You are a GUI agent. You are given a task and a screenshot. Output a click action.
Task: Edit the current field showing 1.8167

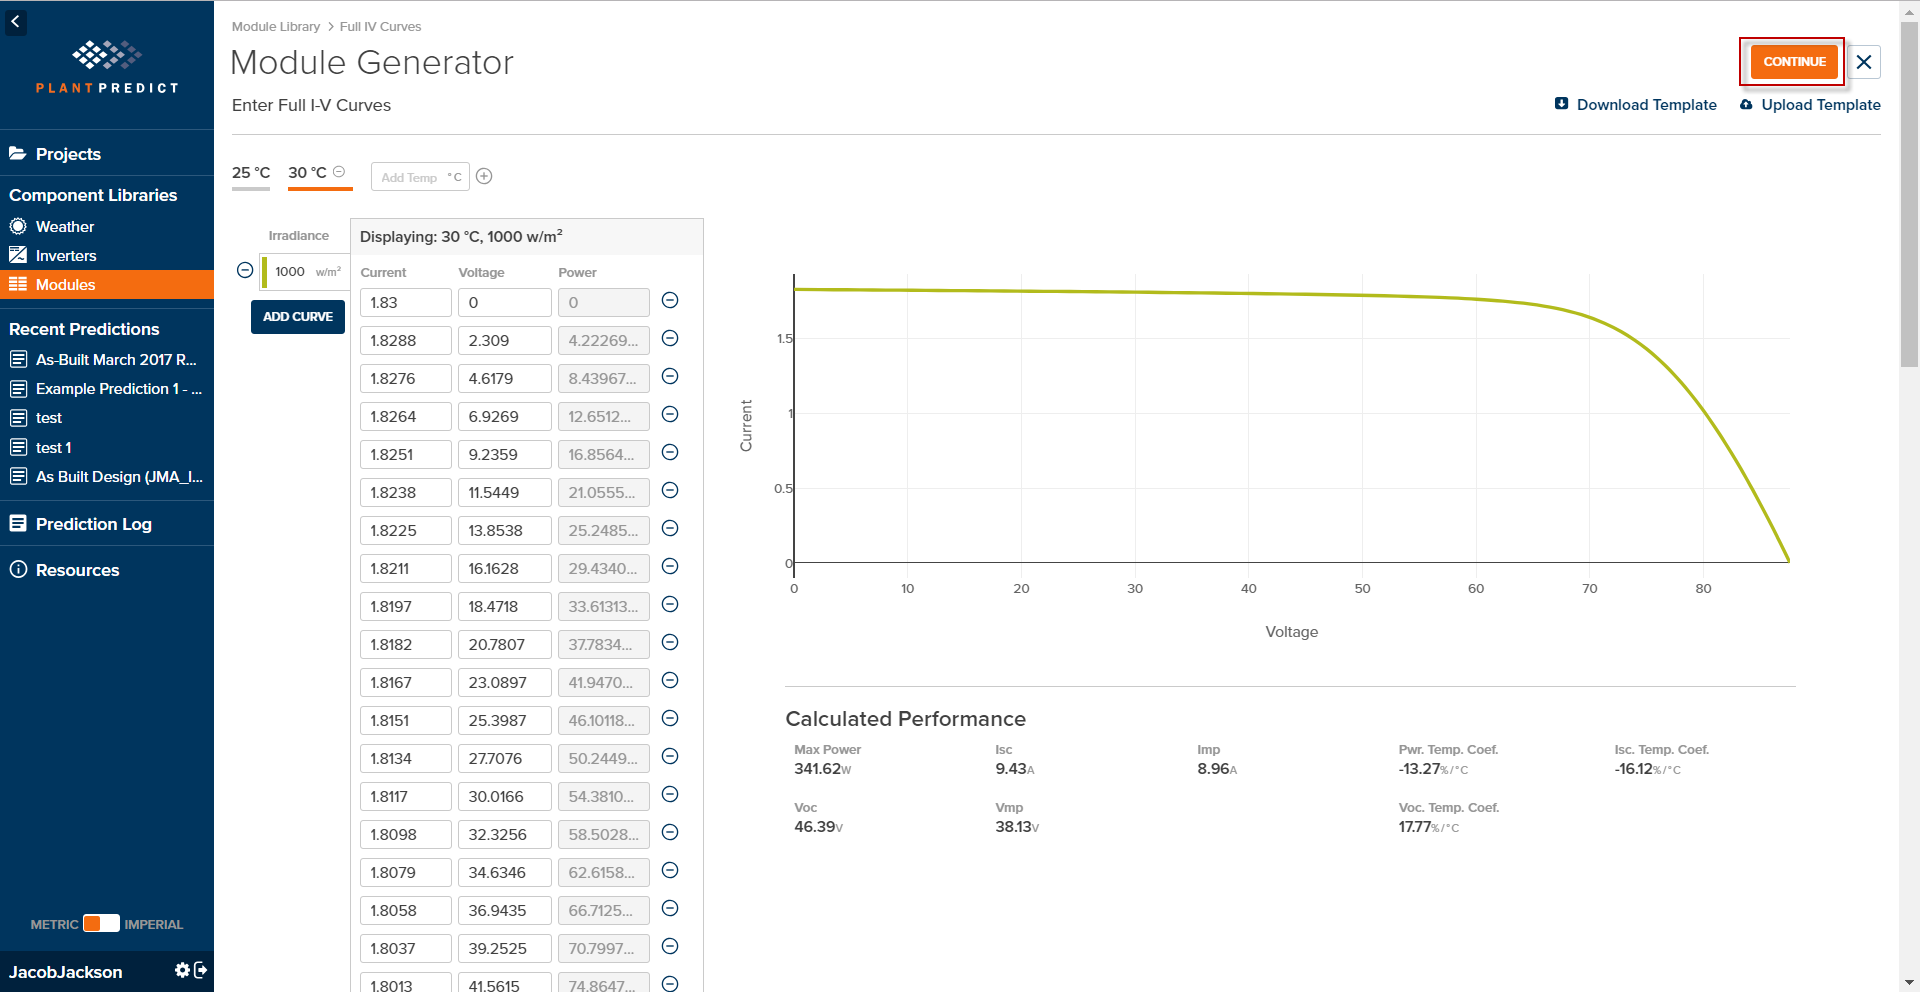point(405,683)
